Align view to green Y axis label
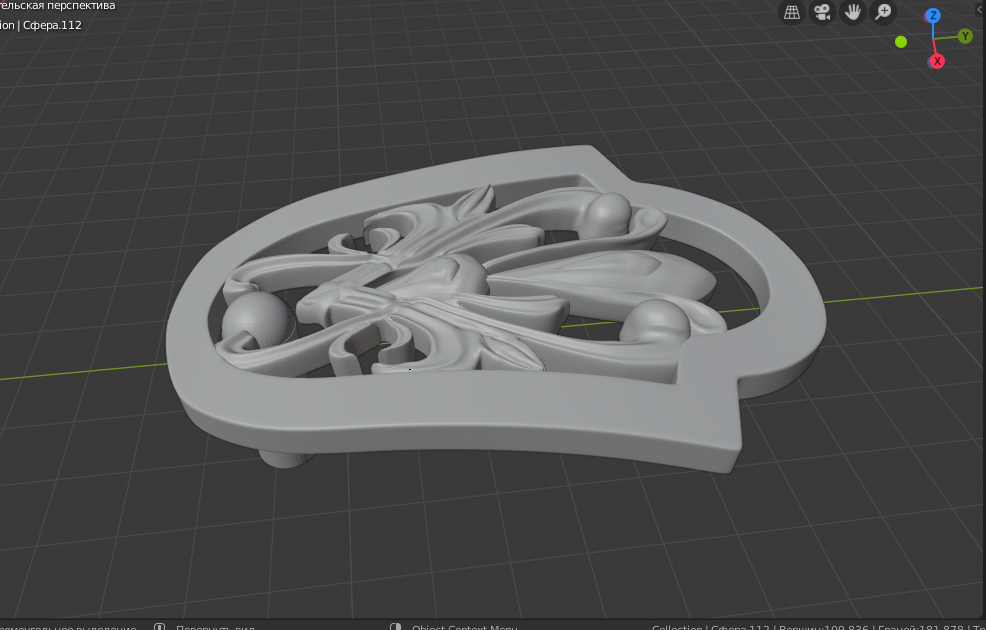Image resolution: width=986 pixels, height=630 pixels. (965, 36)
